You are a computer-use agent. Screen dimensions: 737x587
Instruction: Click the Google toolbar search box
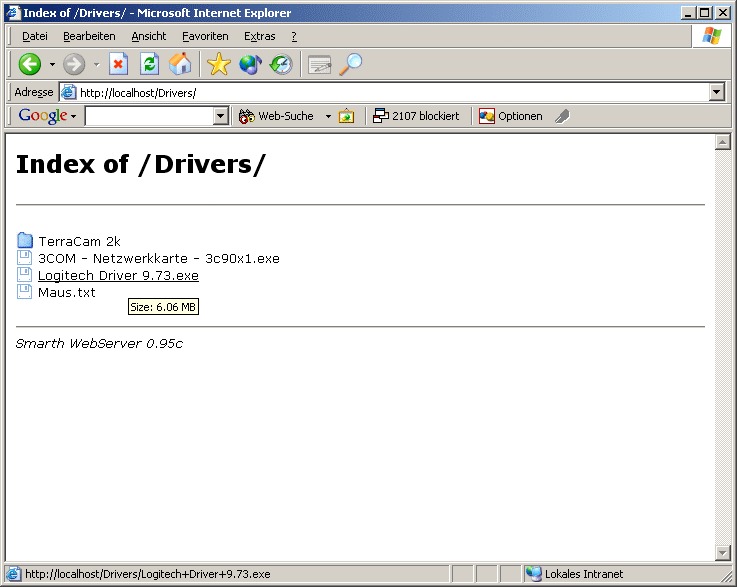coord(149,116)
